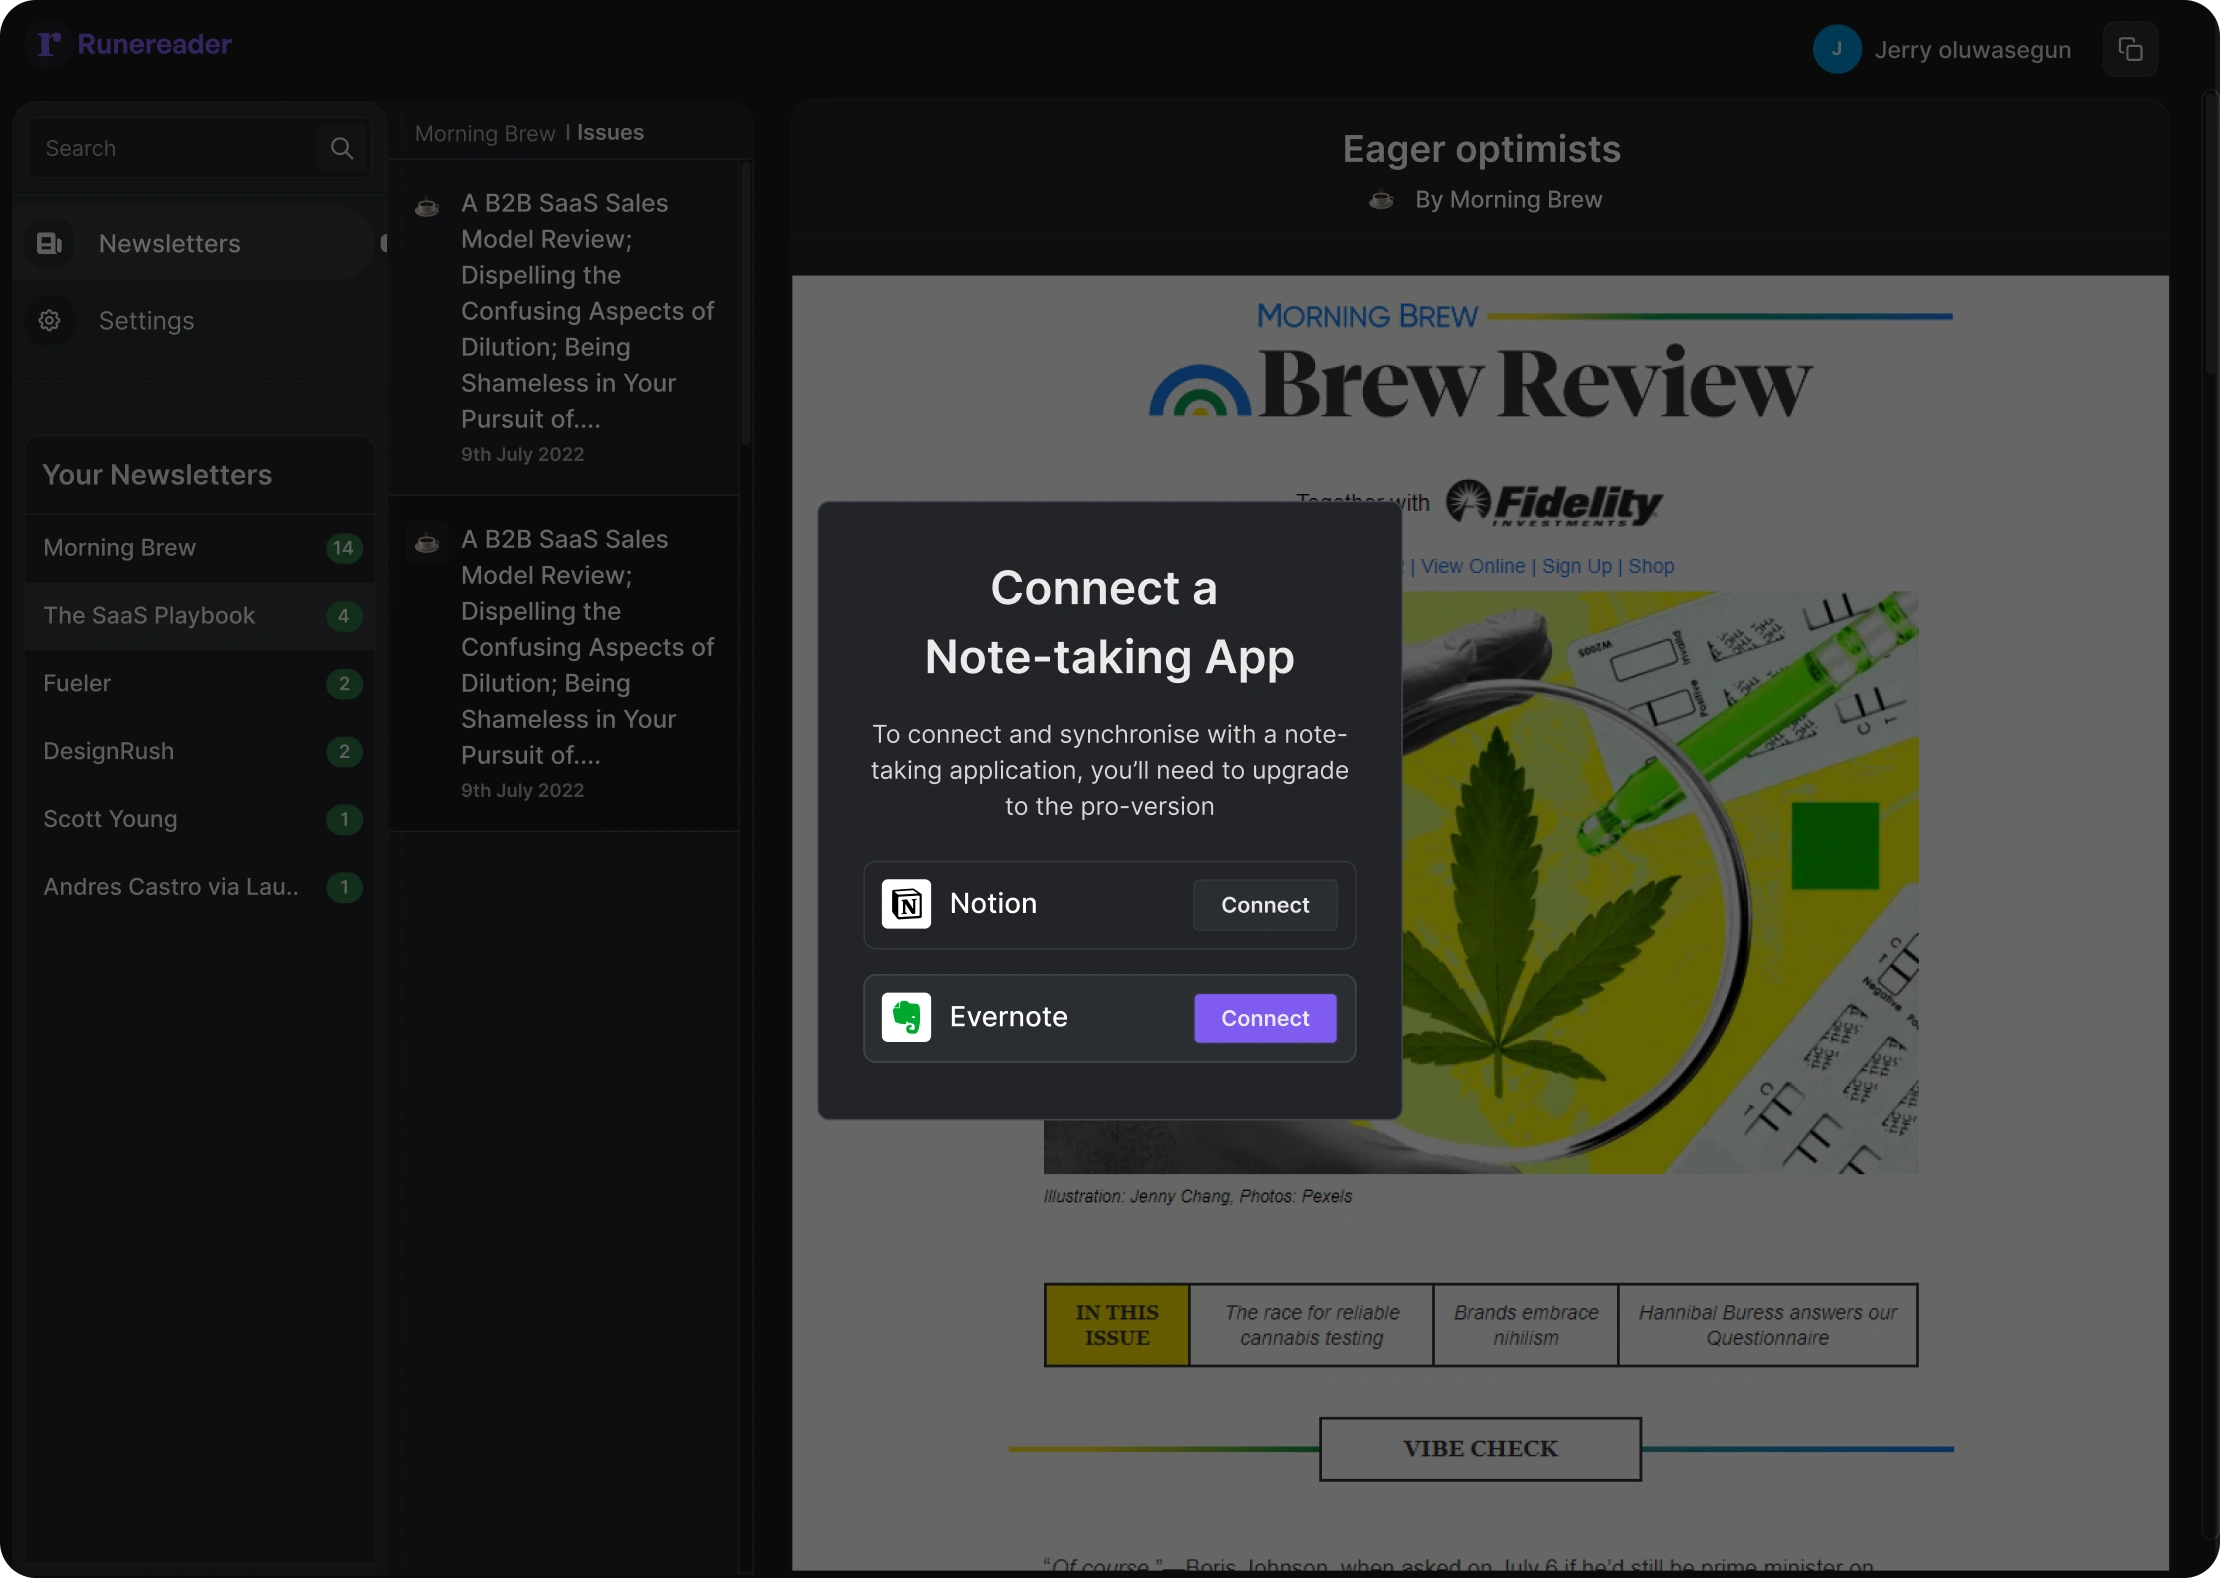Click the Scott Young count badge 1

click(x=344, y=820)
